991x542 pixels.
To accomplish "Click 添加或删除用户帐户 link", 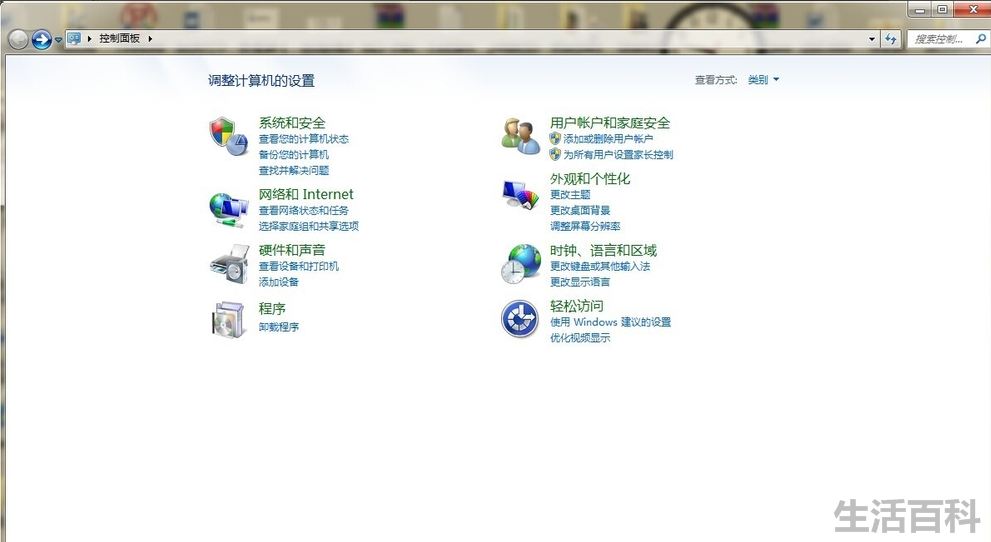I will click(x=608, y=138).
